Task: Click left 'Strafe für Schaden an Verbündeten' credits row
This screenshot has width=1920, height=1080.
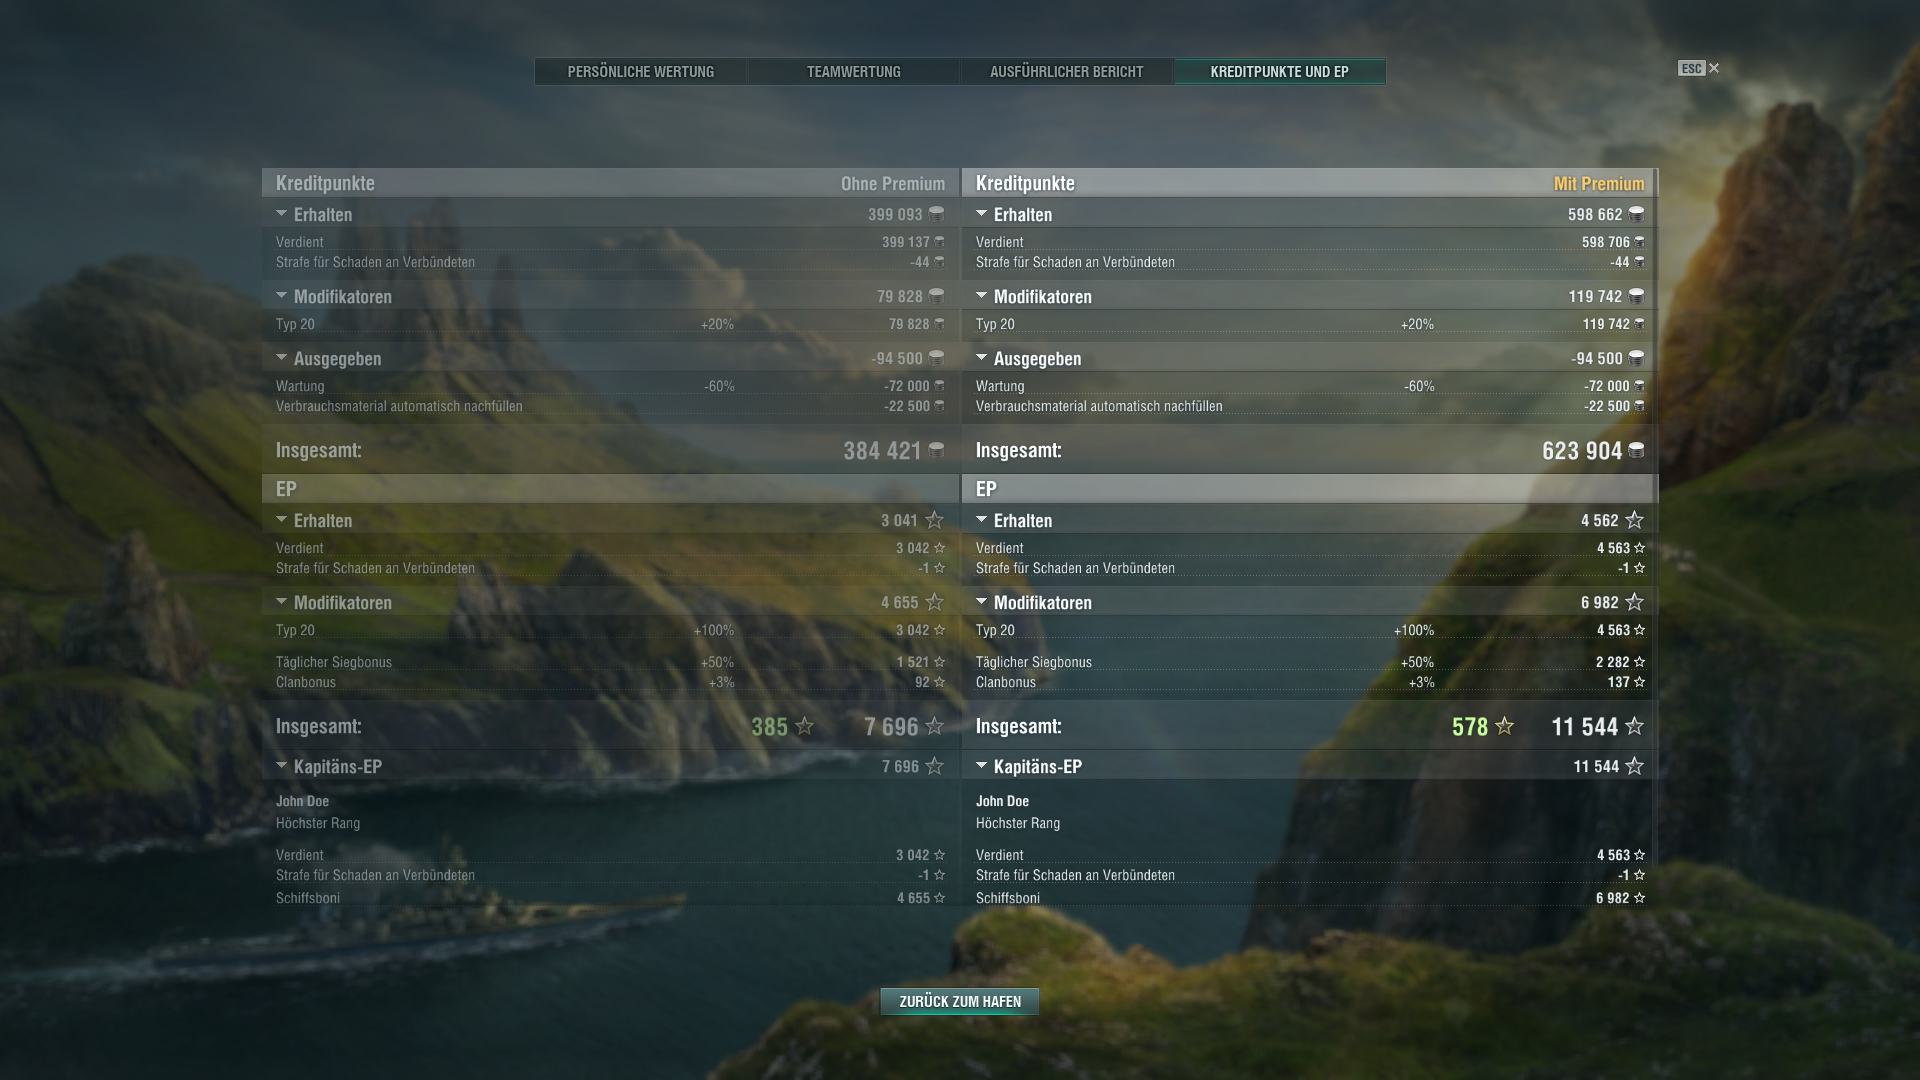Action: [610, 262]
